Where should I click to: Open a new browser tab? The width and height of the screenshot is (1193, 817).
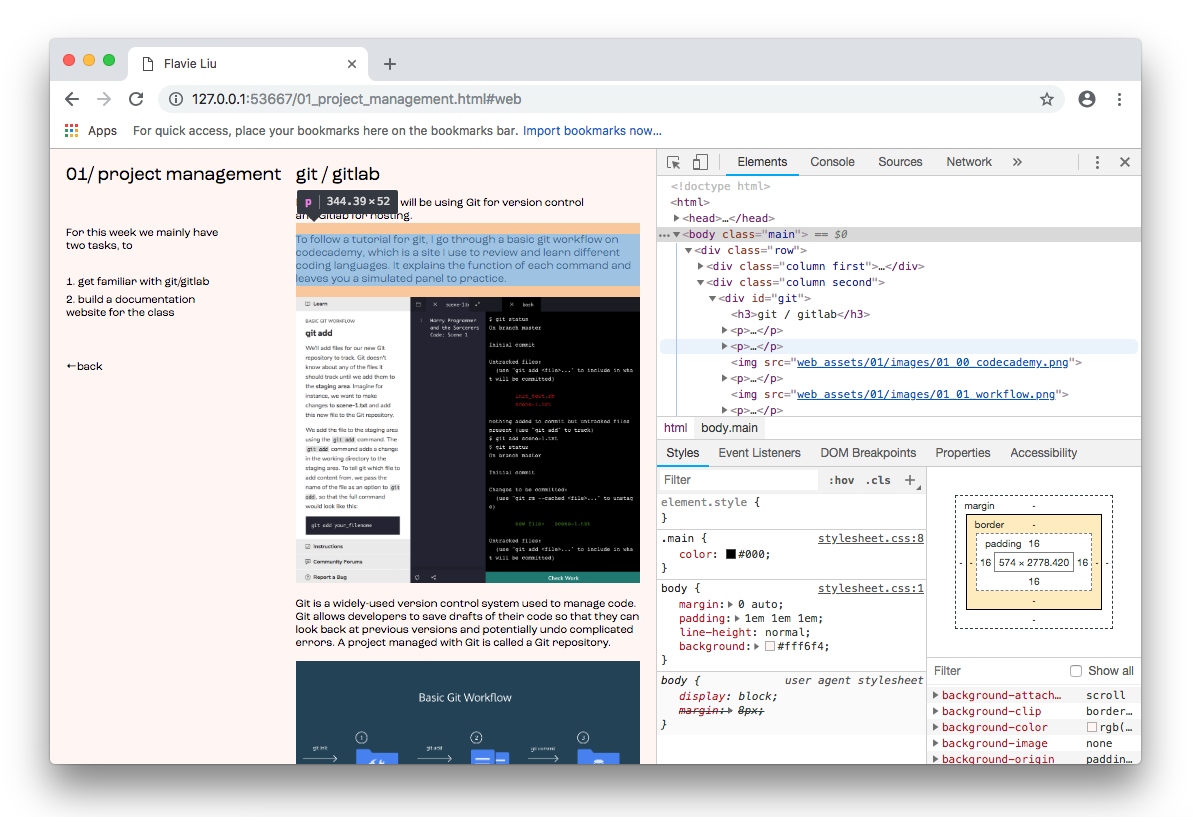point(390,64)
